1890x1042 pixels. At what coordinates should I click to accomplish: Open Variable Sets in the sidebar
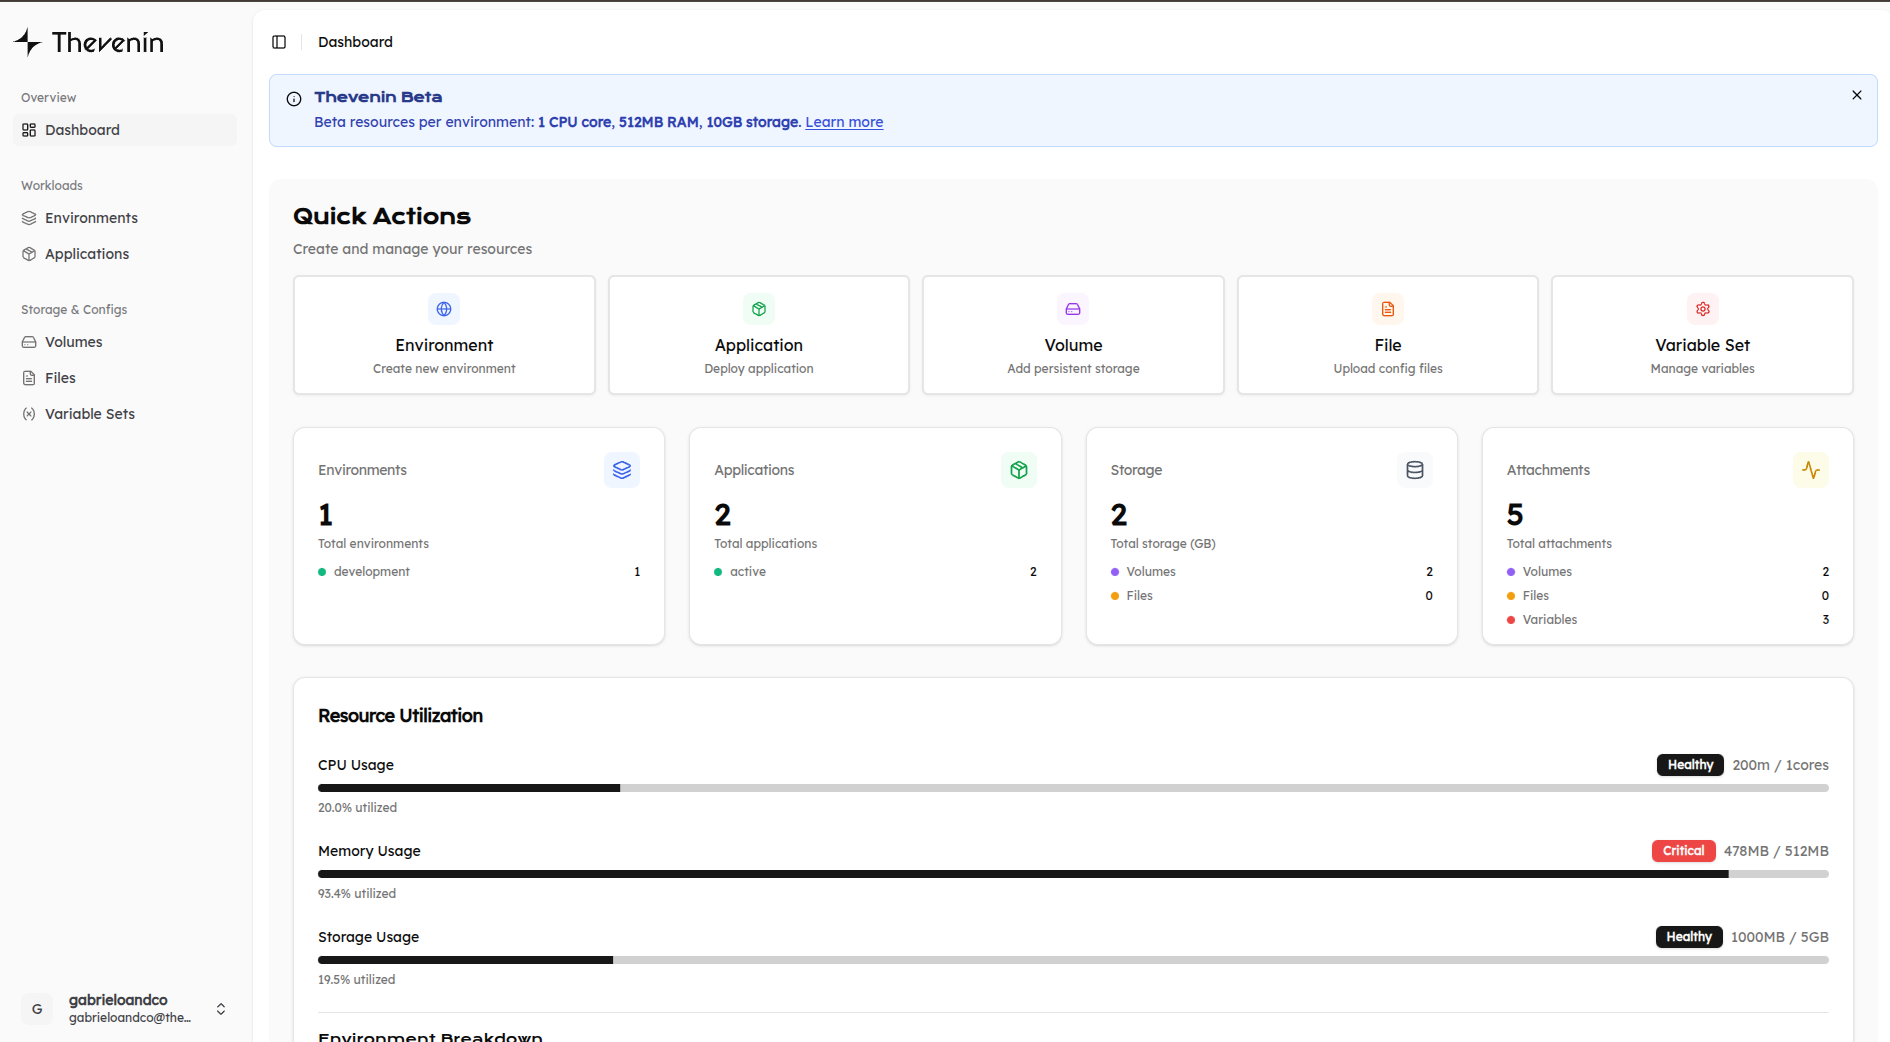tap(125, 414)
